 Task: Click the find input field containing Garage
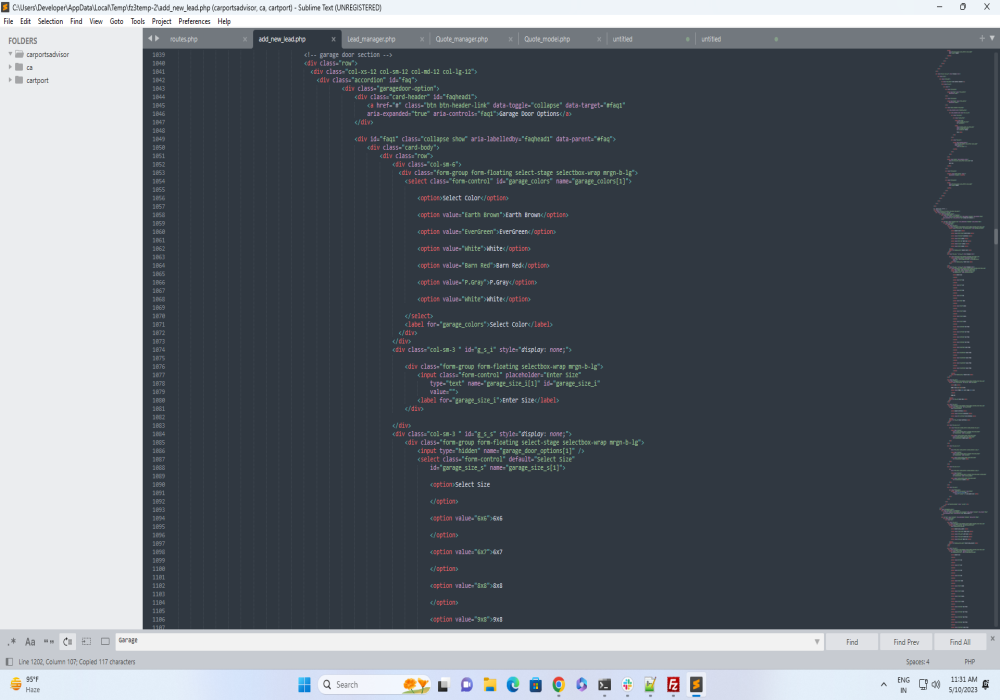tap(464, 641)
